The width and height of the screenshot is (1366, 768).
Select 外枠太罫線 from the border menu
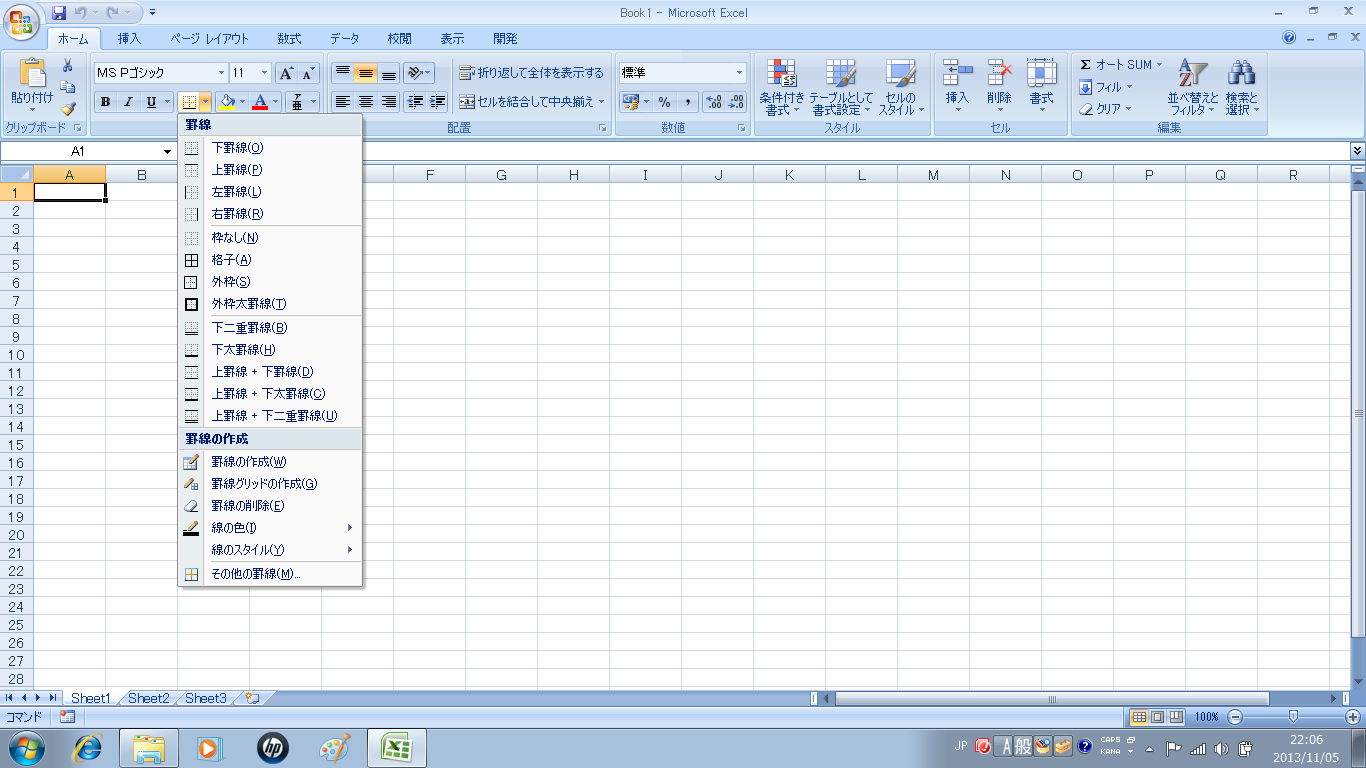click(x=248, y=304)
